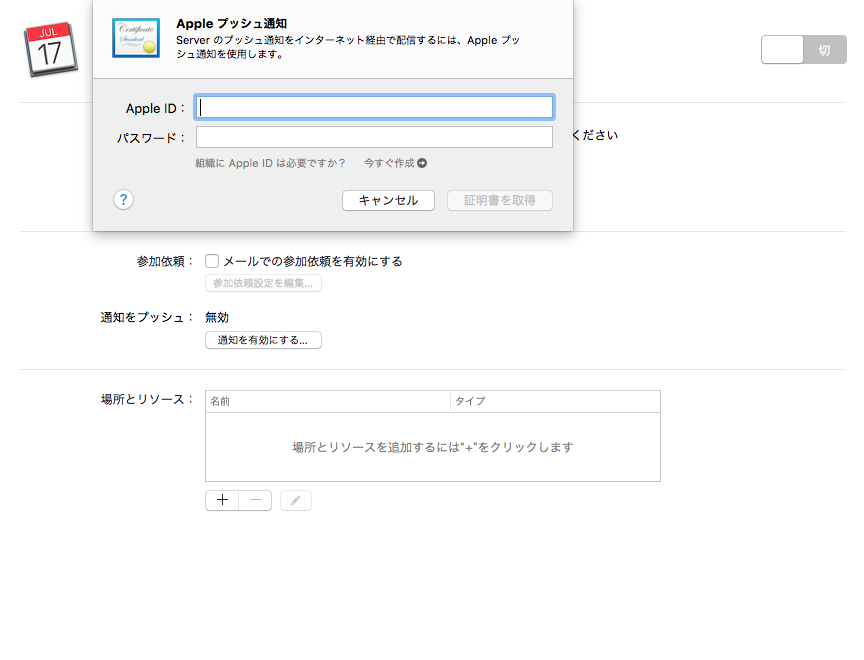
Task: Click the キャンセル button
Action: tap(388, 200)
